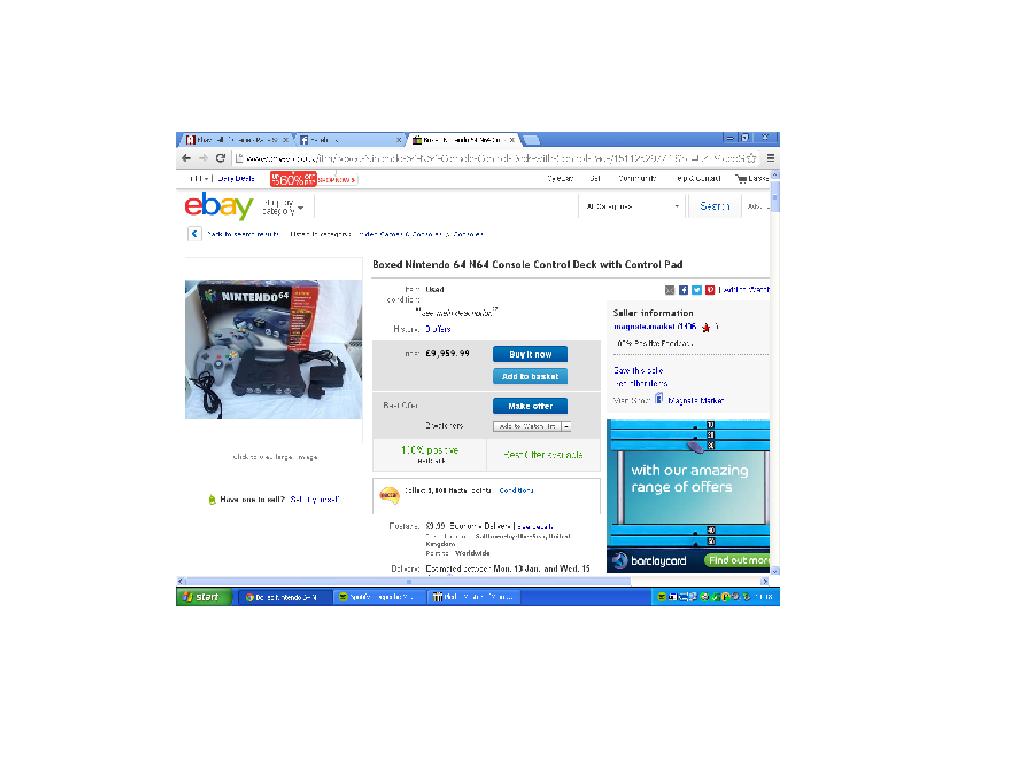The width and height of the screenshot is (1024, 768).
Task: Click the first system tray icon
Action: [661, 597]
